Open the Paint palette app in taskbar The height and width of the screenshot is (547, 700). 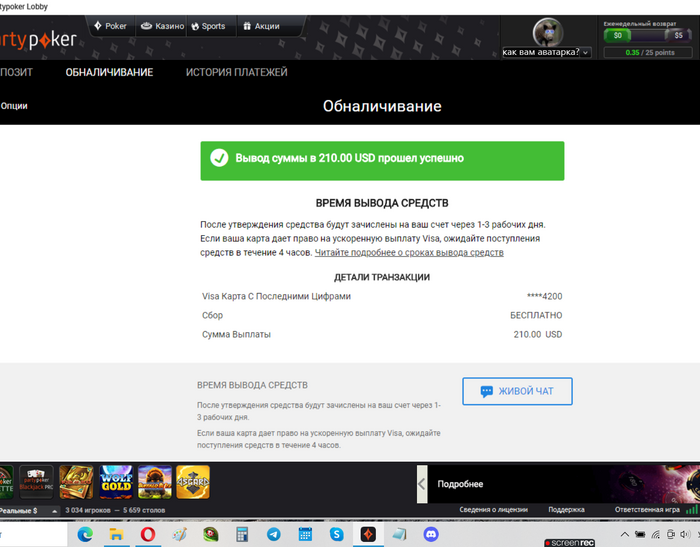pos(179,534)
